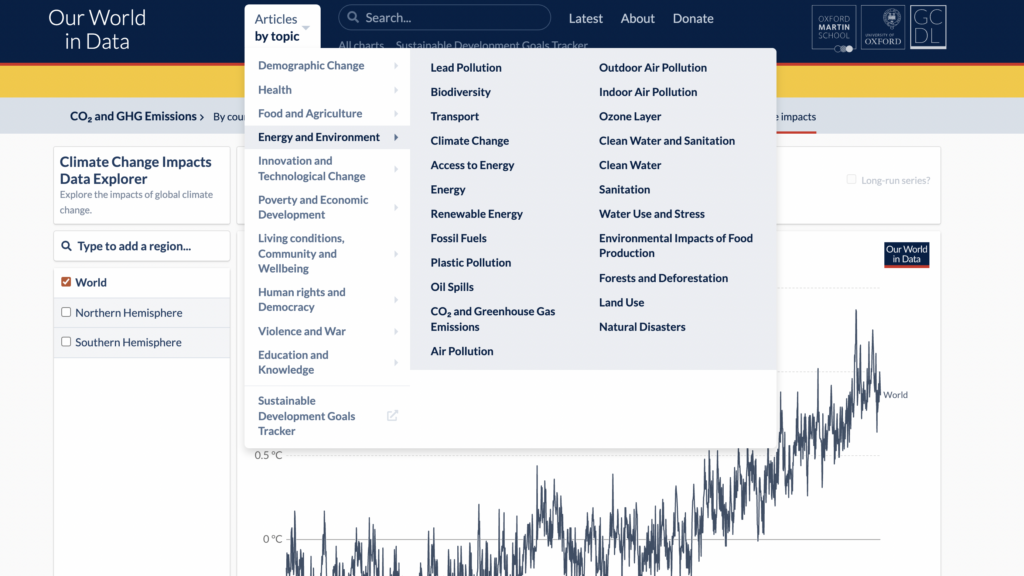The height and width of the screenshot is (576, 1024).
Task: Click the search magnifier icon in header
Action: [353, 18]
